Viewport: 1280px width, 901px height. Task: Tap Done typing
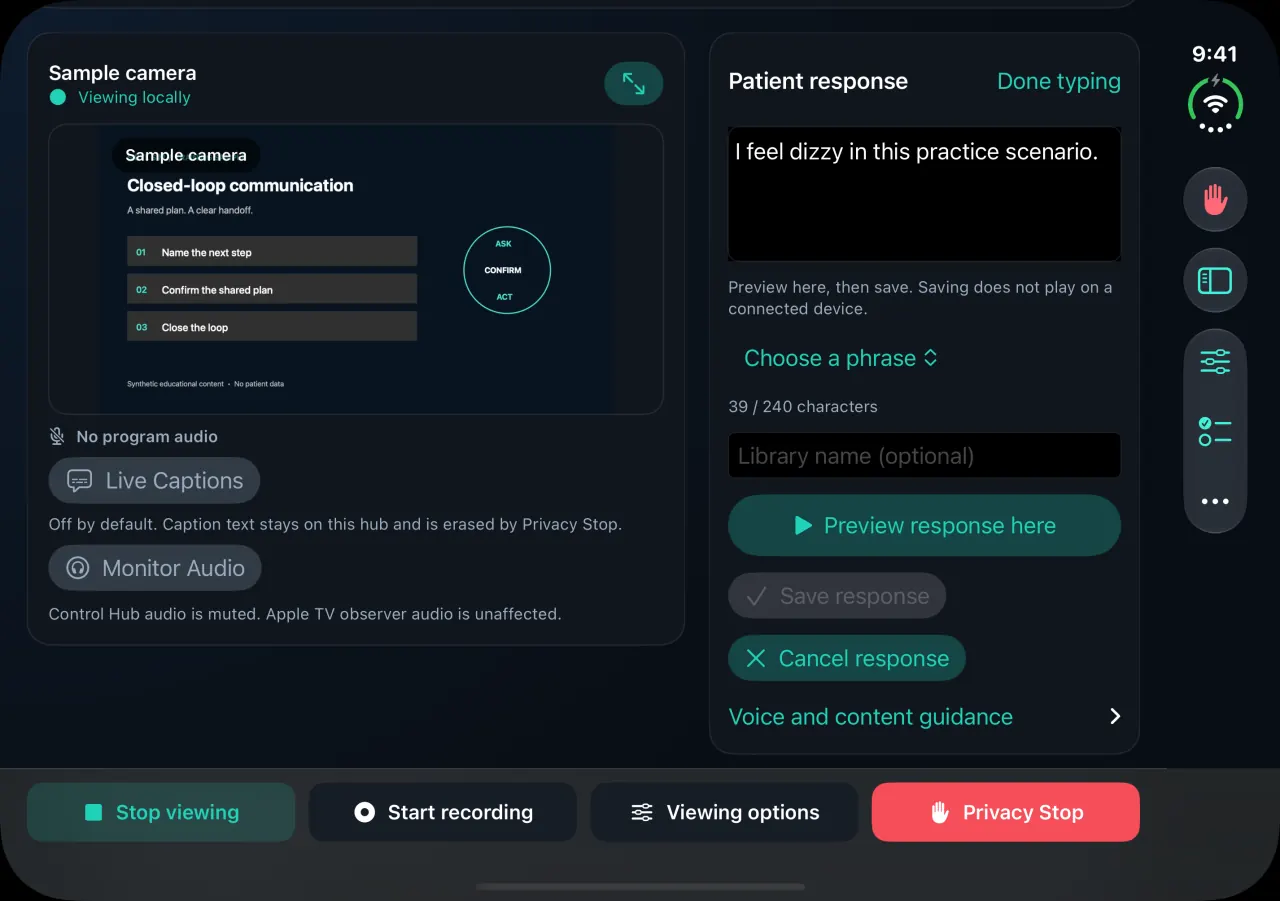[x=1059, y=82]
